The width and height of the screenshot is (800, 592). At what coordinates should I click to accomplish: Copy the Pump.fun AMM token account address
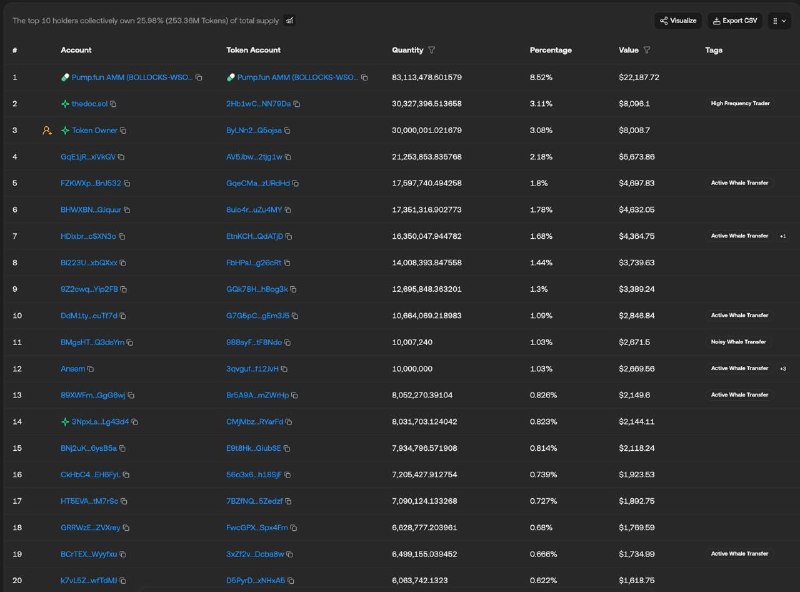coord(364,78)
